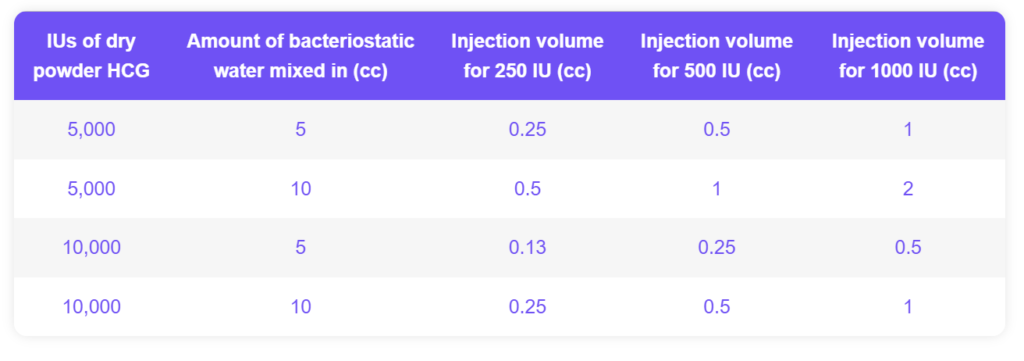Click water amount 10 in the second row
The height and width of the screenshot is (361, 1024).
300,189
